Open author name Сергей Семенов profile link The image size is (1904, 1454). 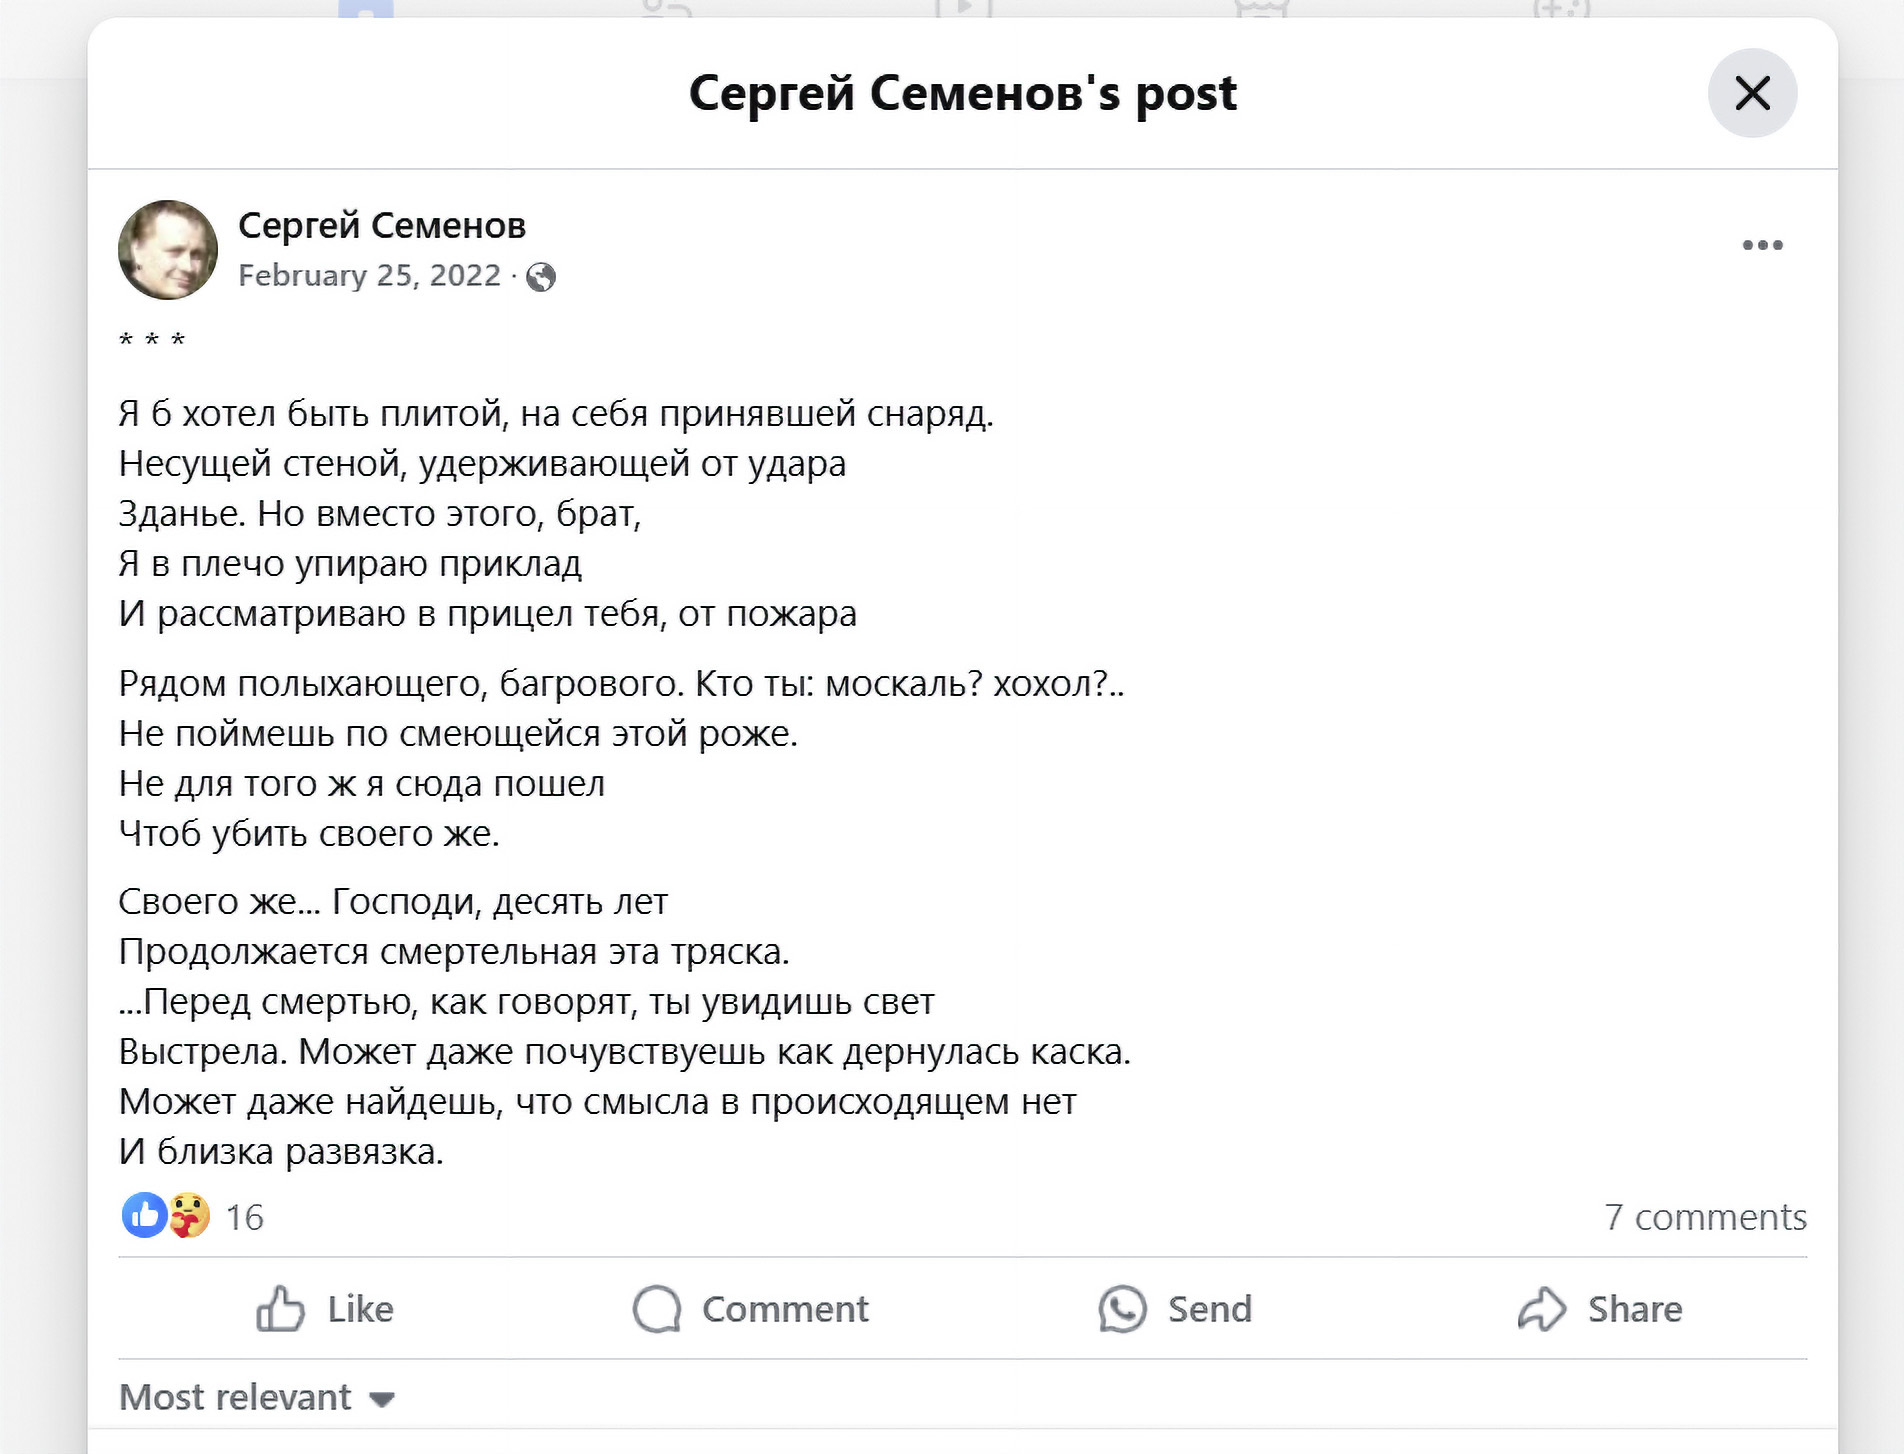382,226
